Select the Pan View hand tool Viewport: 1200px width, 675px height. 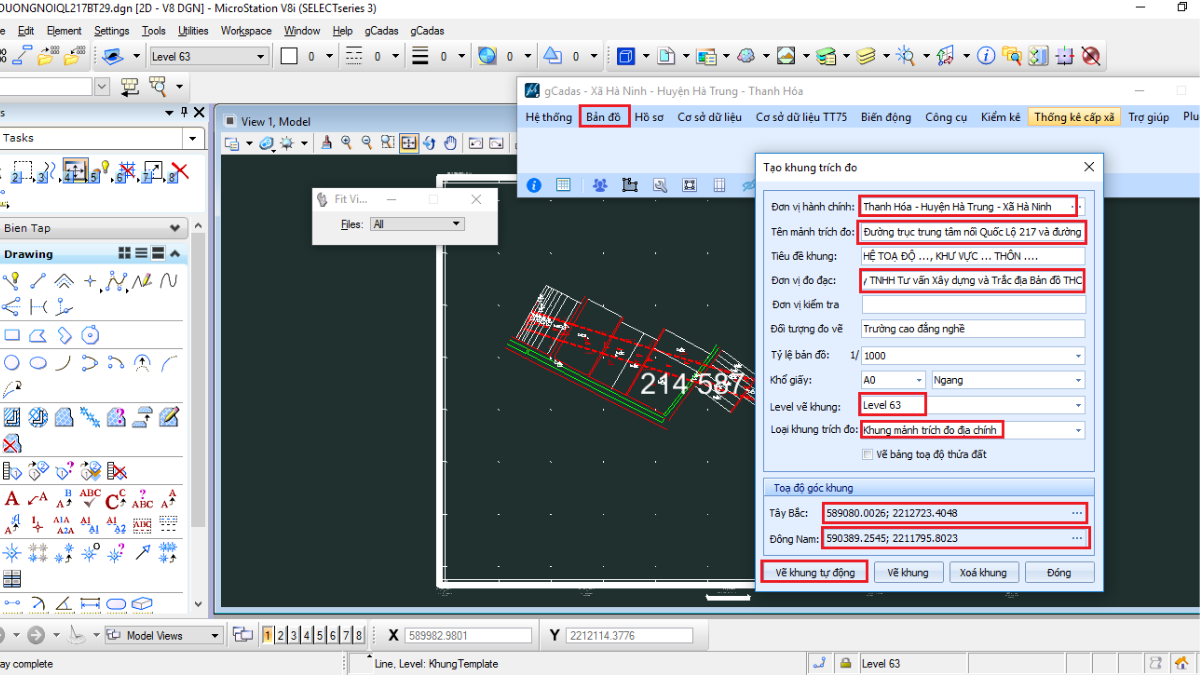click(451, 143)
